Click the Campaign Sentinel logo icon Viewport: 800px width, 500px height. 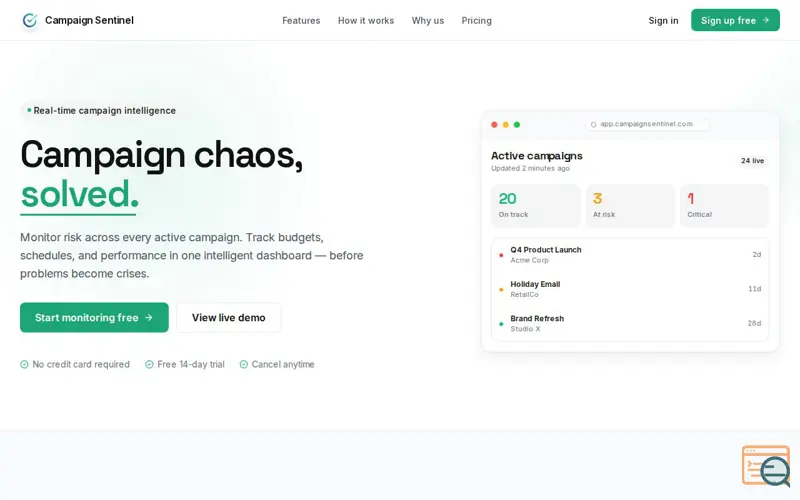30,20
